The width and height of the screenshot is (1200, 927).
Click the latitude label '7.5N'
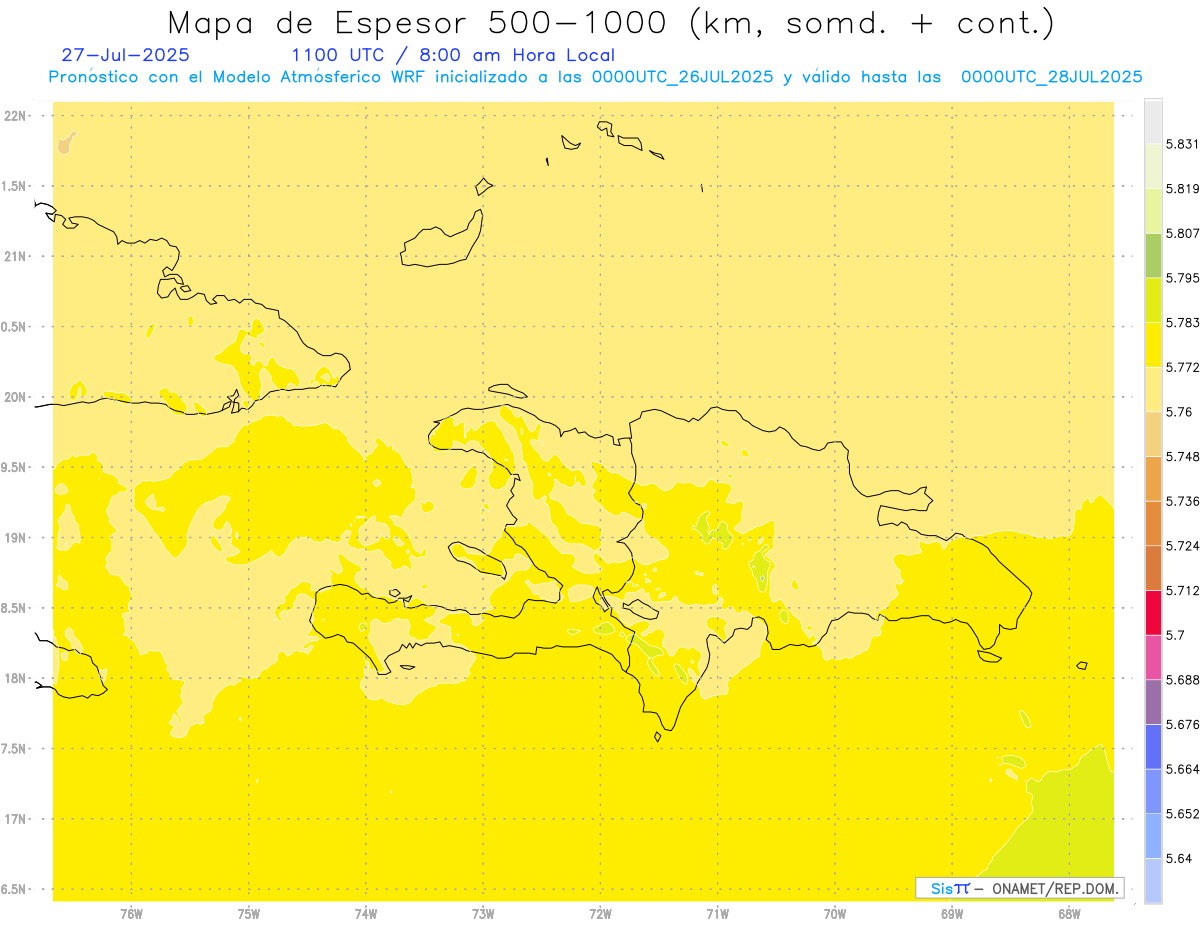tap(15, 749)
